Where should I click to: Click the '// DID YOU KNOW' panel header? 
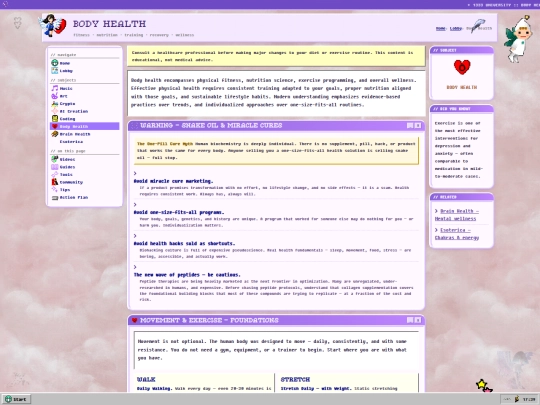[x=461, y=109]
